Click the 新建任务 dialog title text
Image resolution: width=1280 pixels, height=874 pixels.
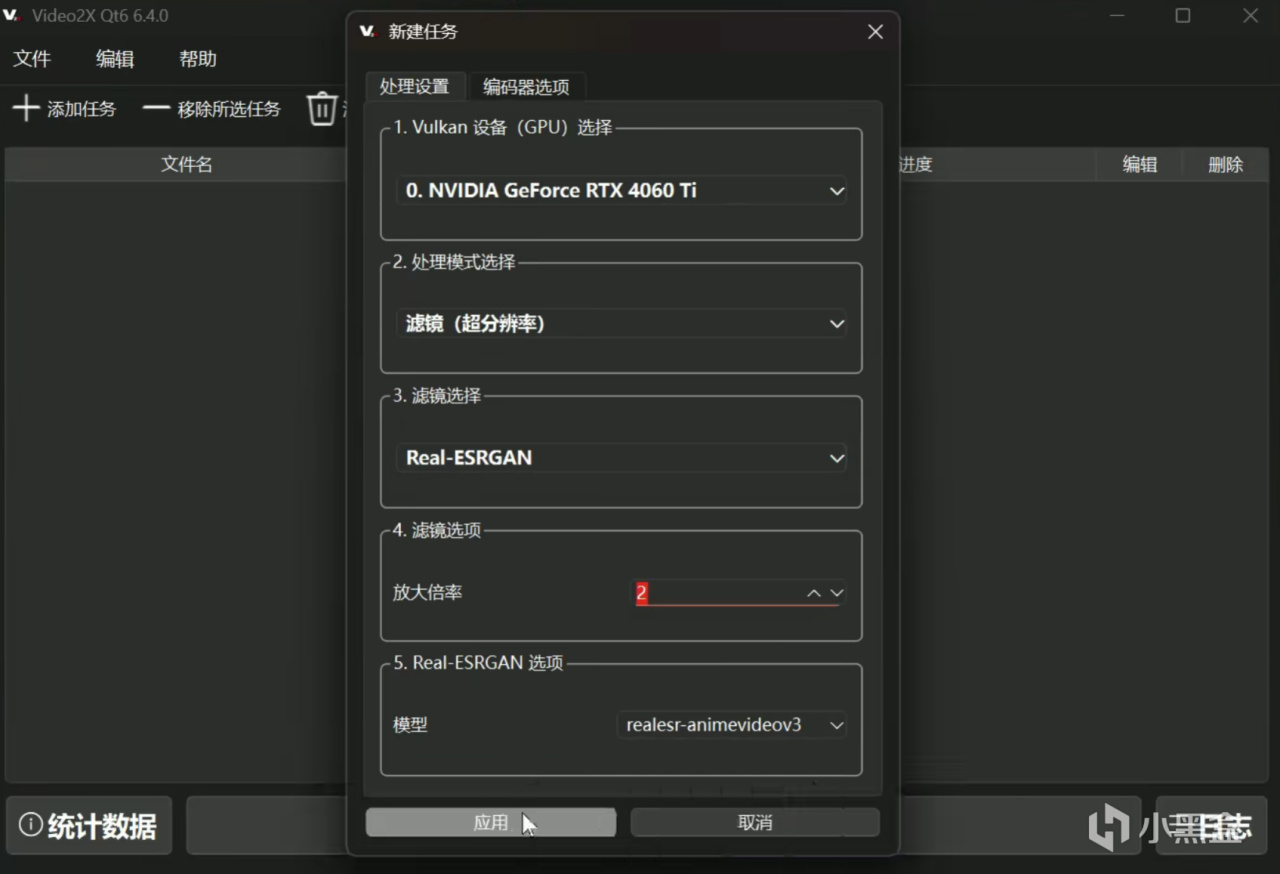tap(423, 32)
